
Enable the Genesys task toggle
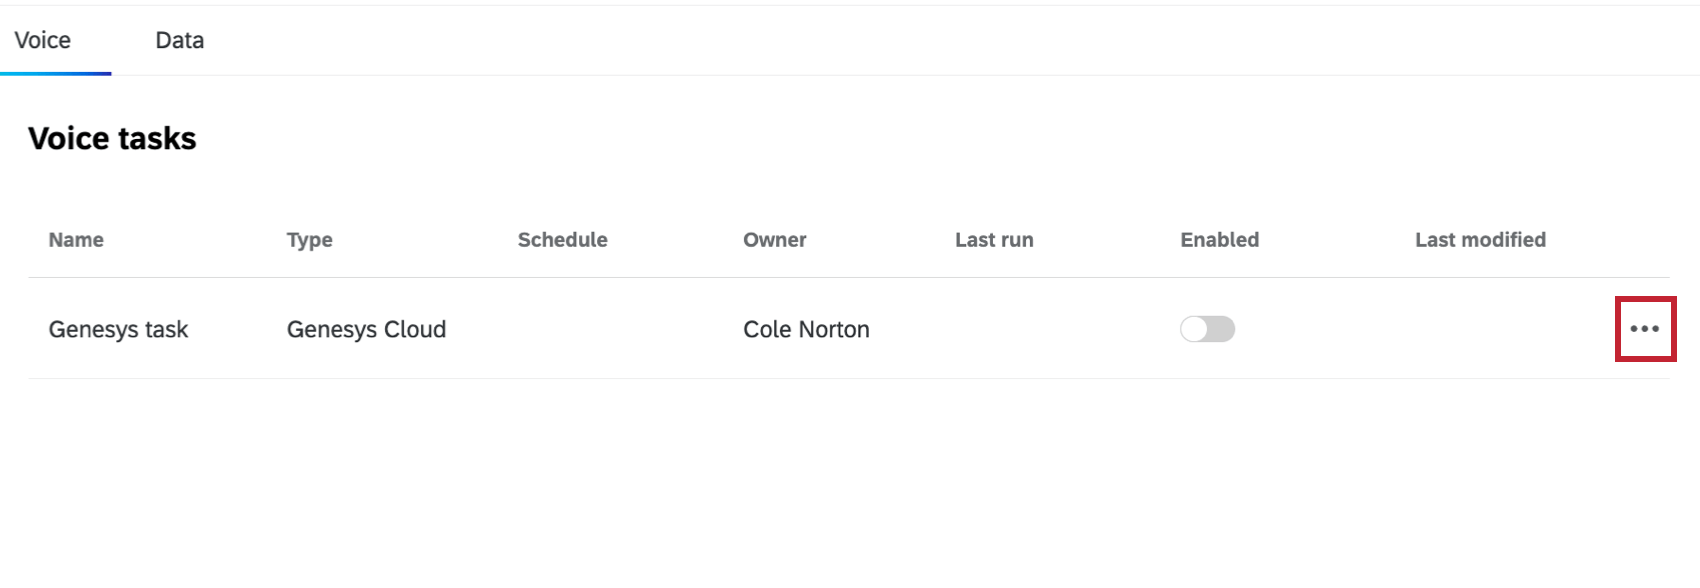coord(1207,329)
